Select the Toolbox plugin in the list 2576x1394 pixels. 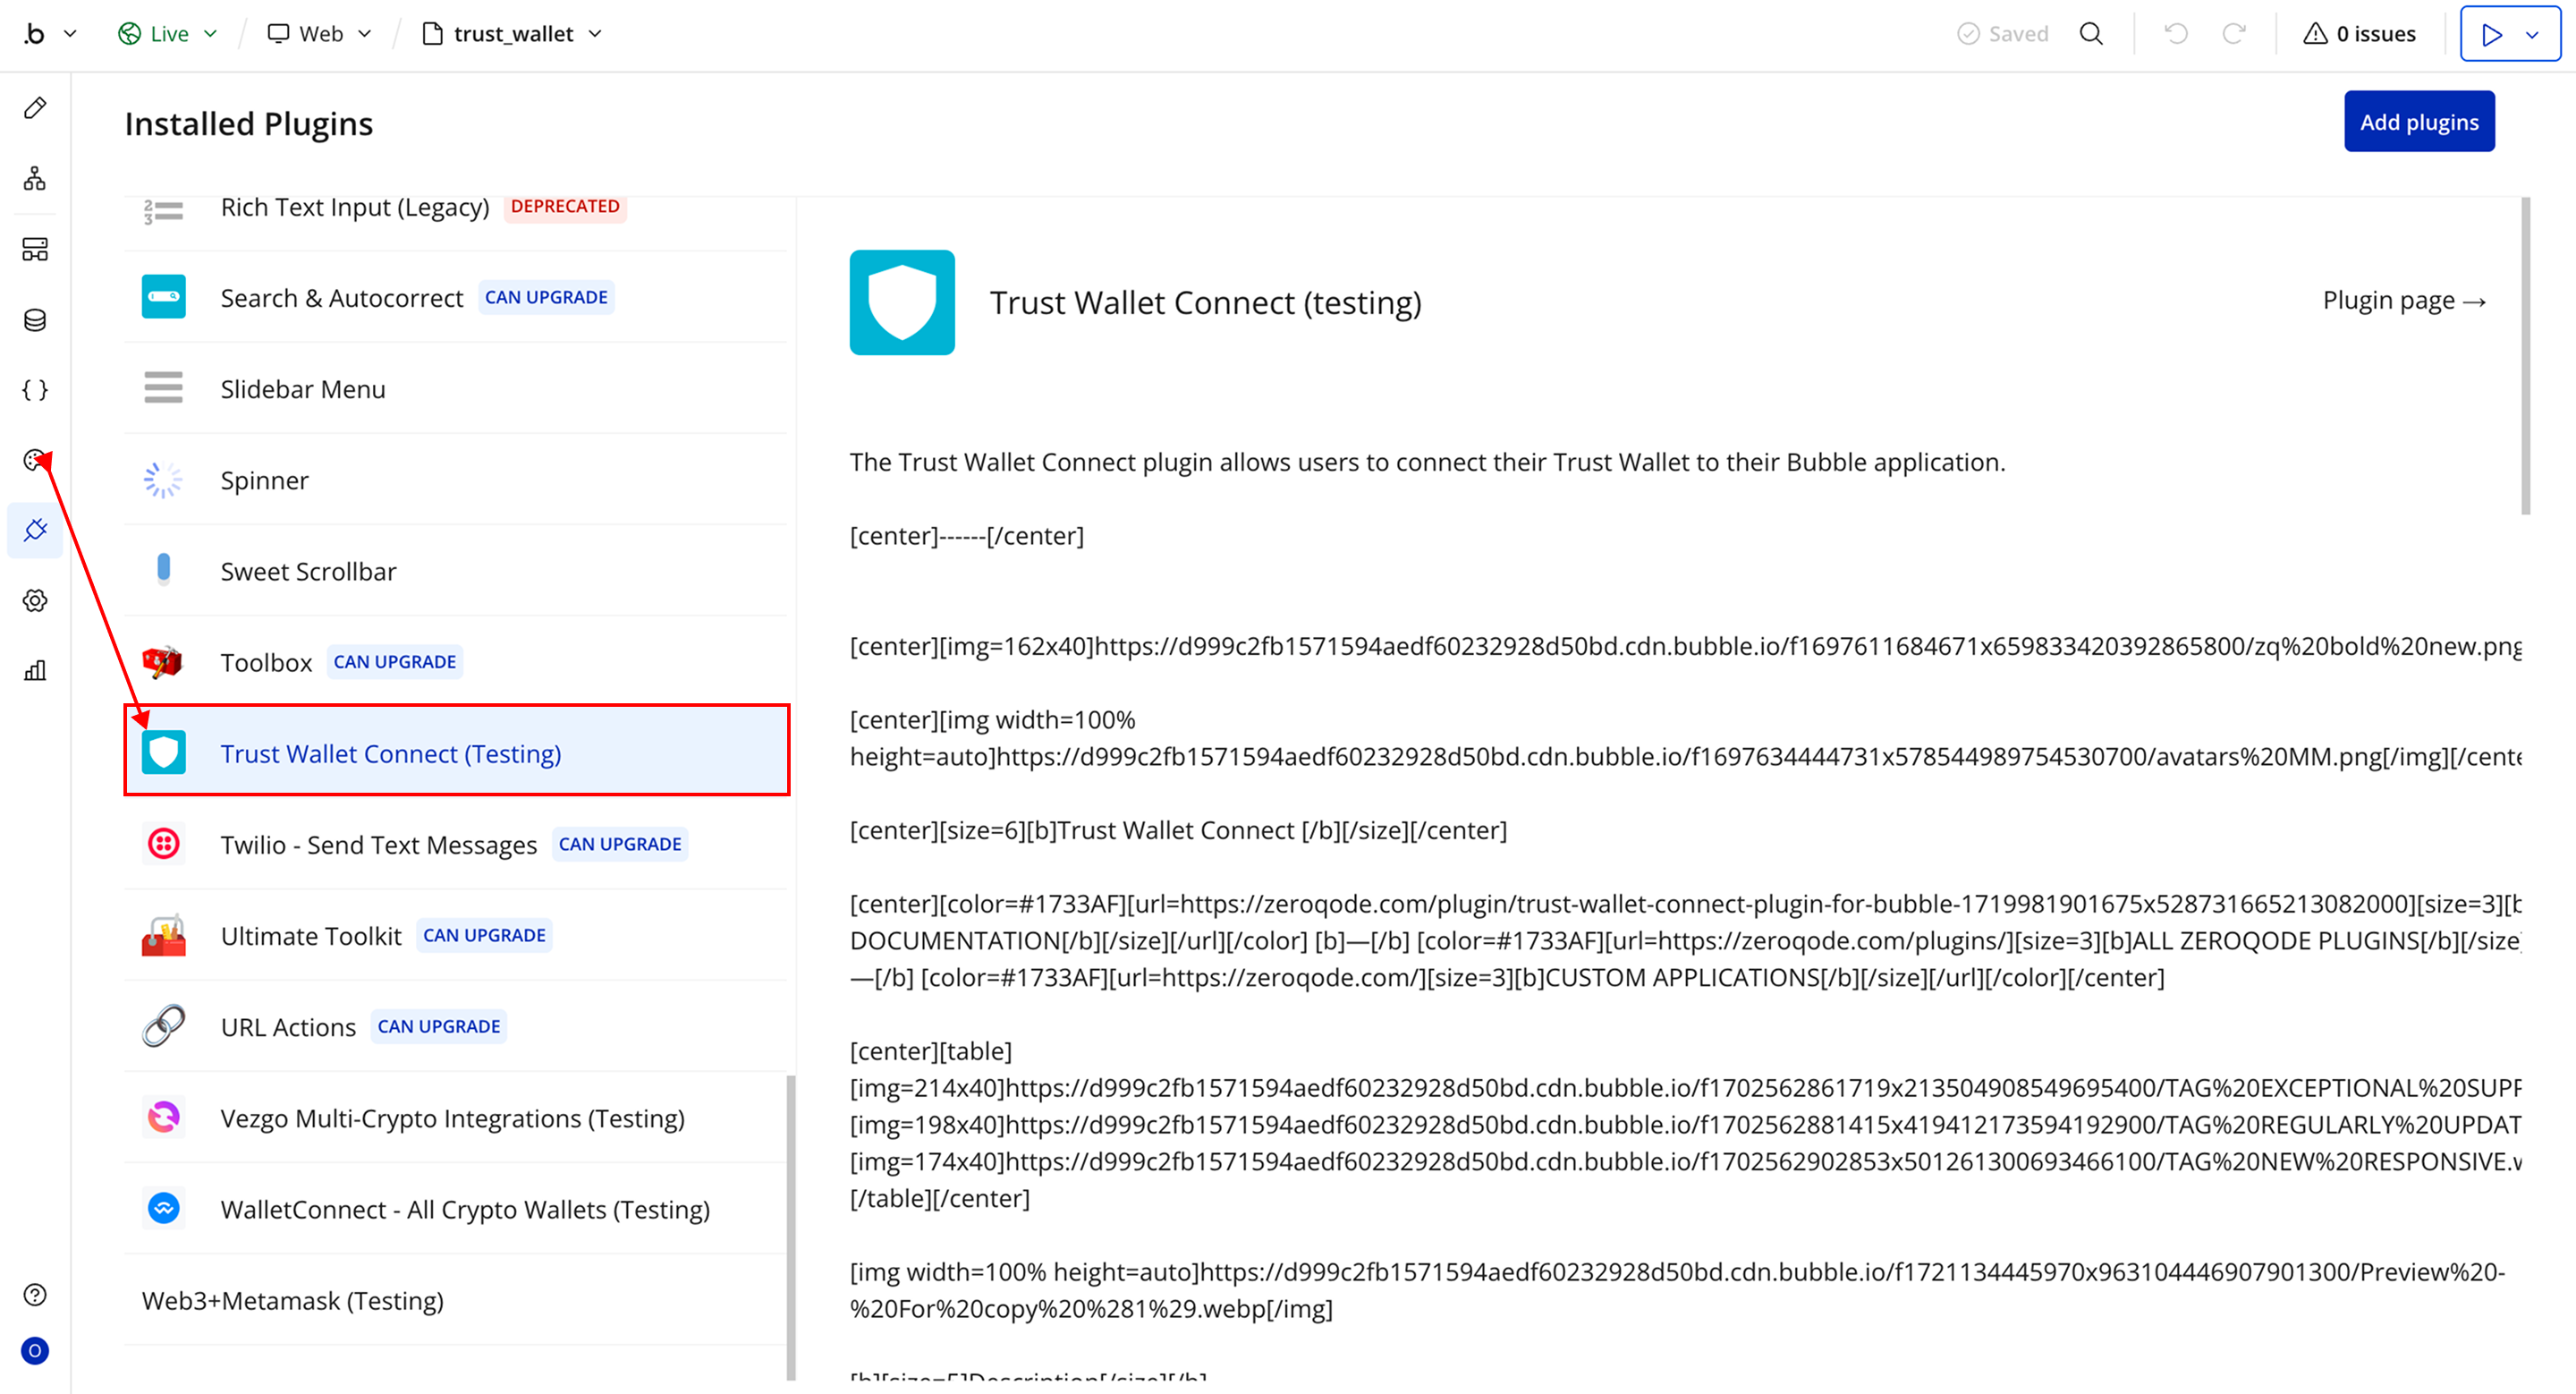[x=266, y=662]
